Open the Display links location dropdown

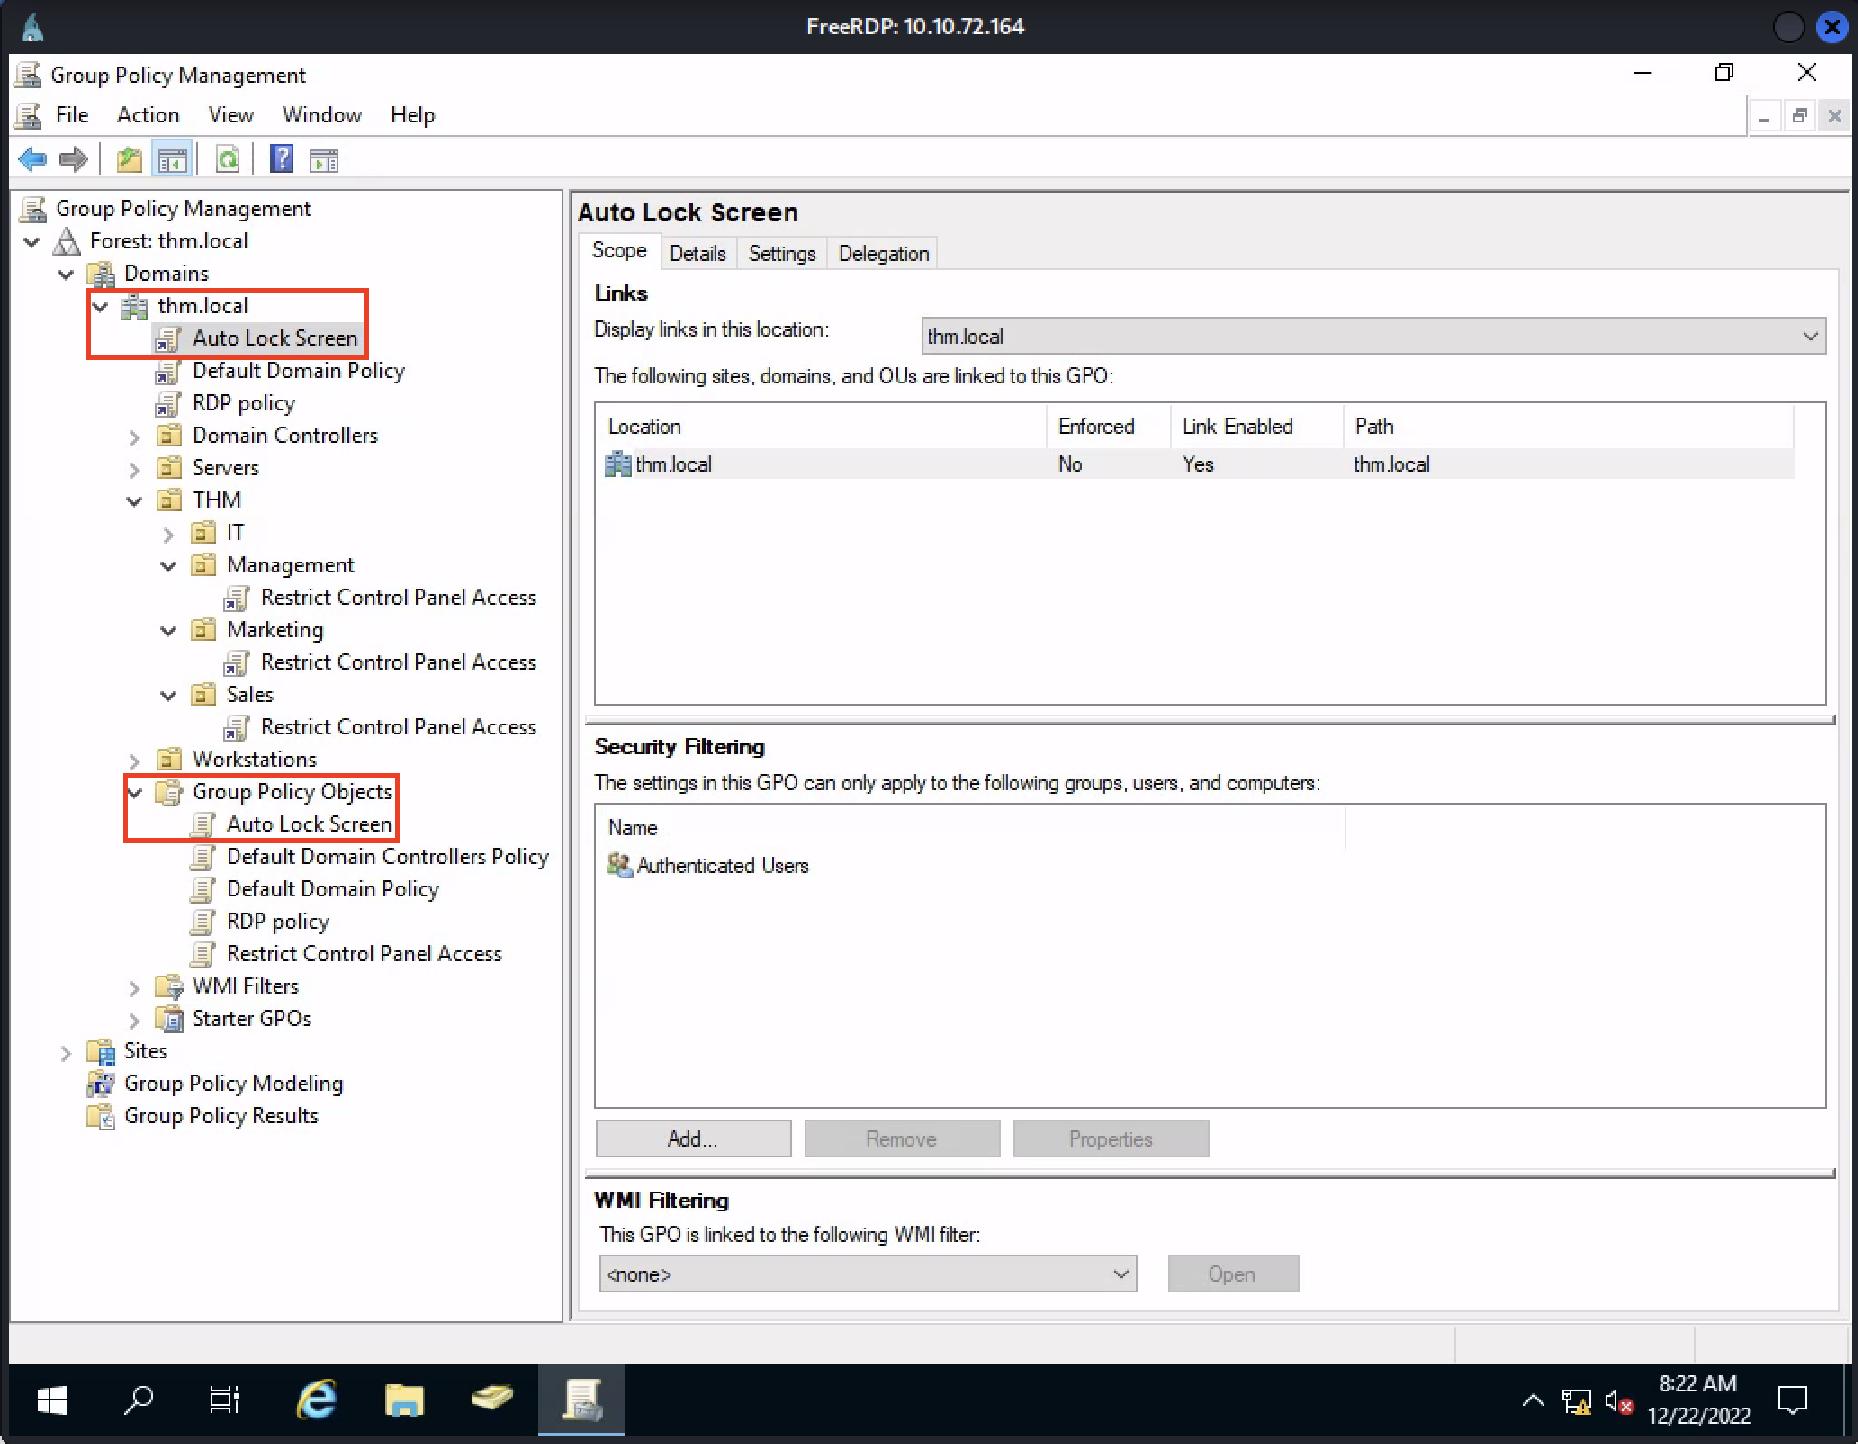tap(1373, 336)
